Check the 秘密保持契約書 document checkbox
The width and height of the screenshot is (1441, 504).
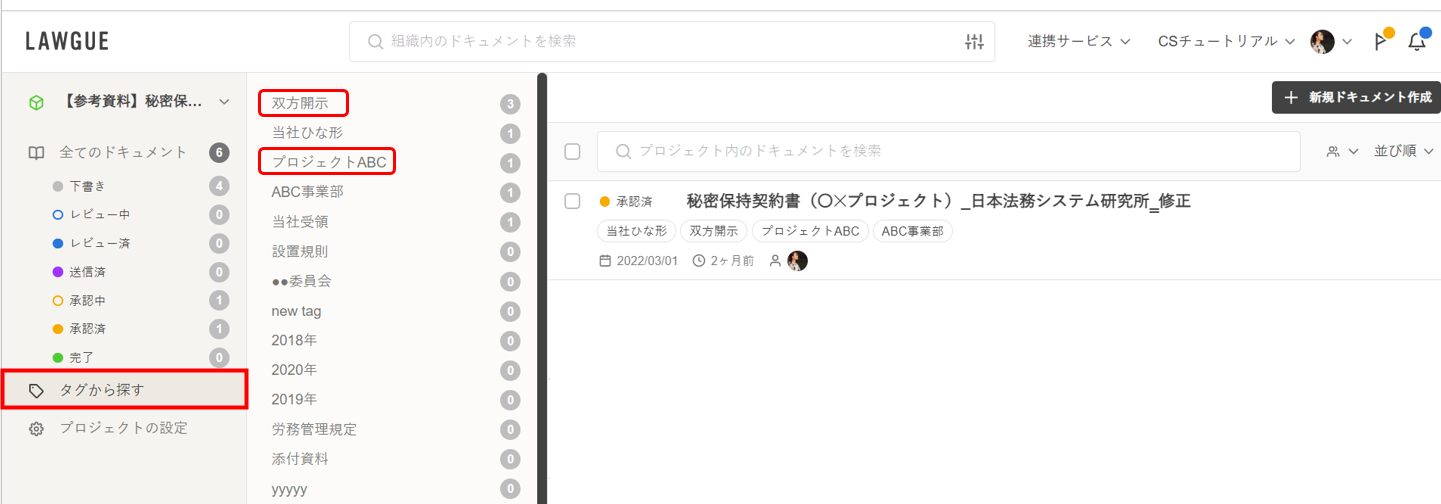click(x=572, y=201)
